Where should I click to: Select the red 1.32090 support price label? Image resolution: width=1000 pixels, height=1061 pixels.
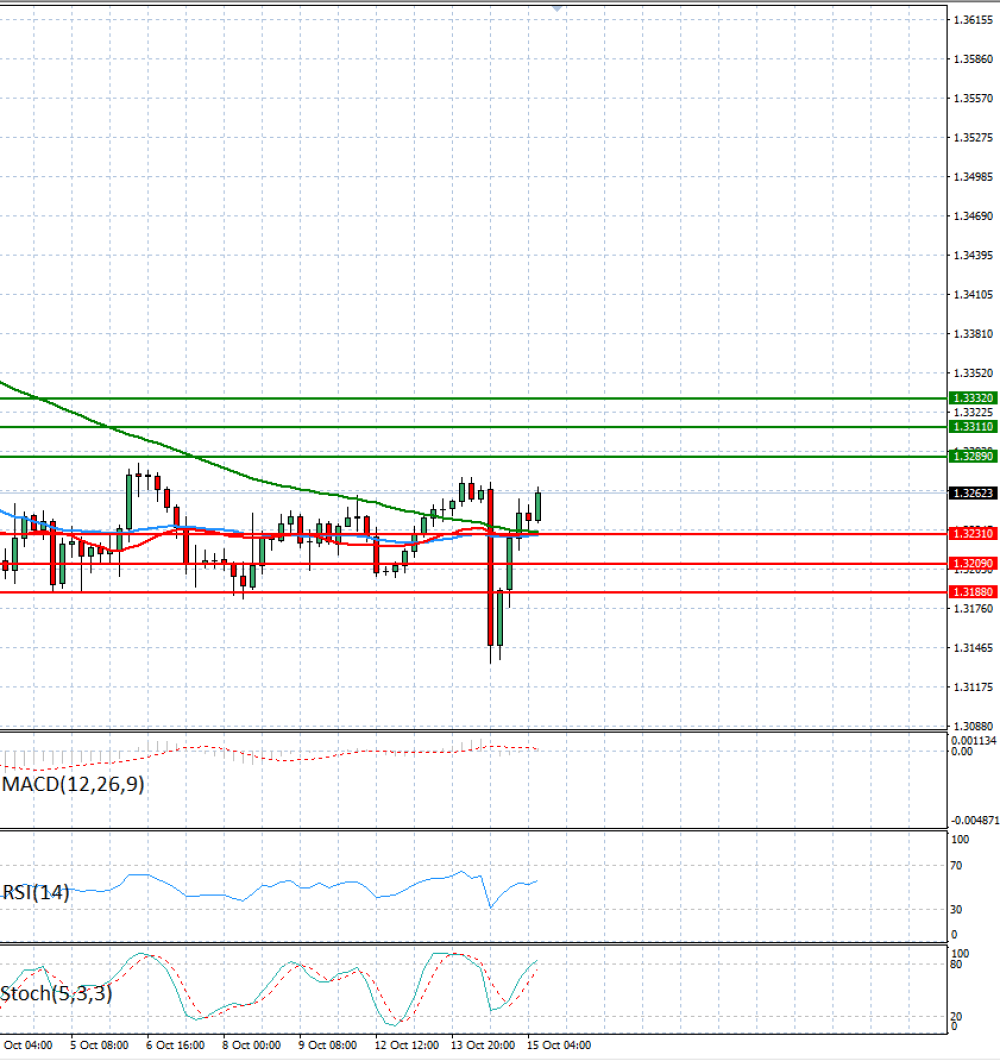coord(973,563)
